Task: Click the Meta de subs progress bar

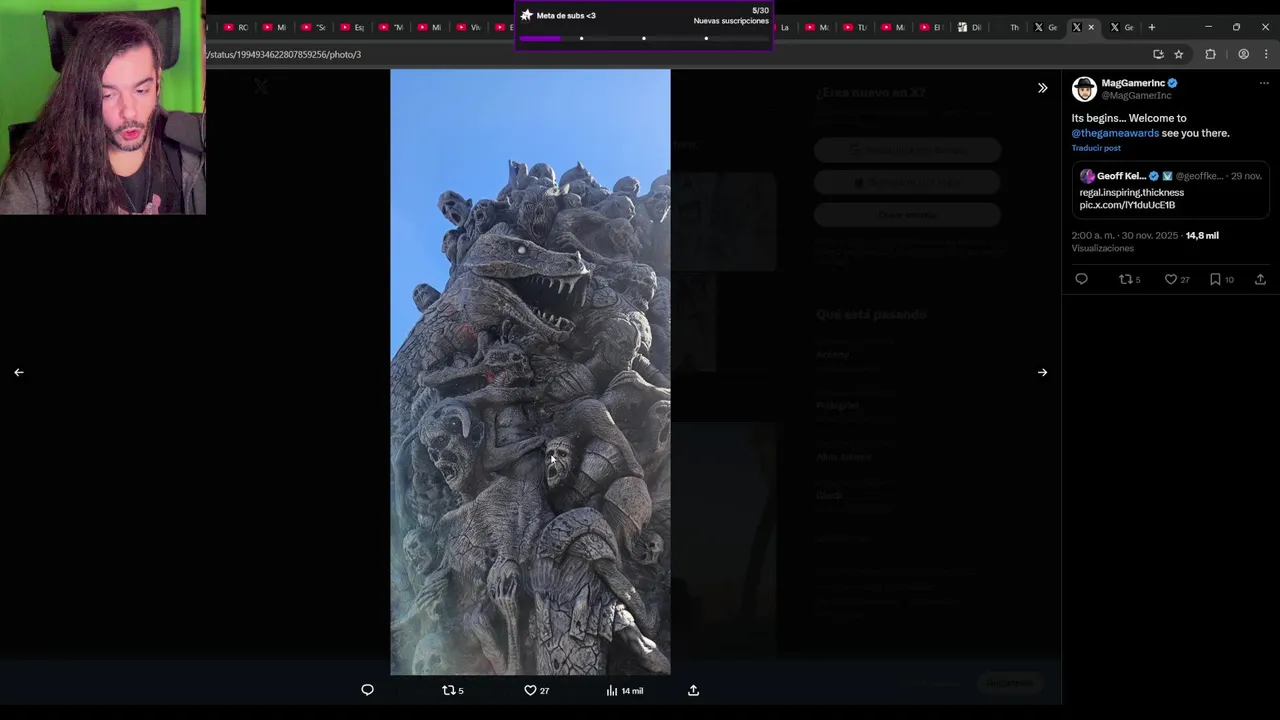Action: (x=644, y=38)
